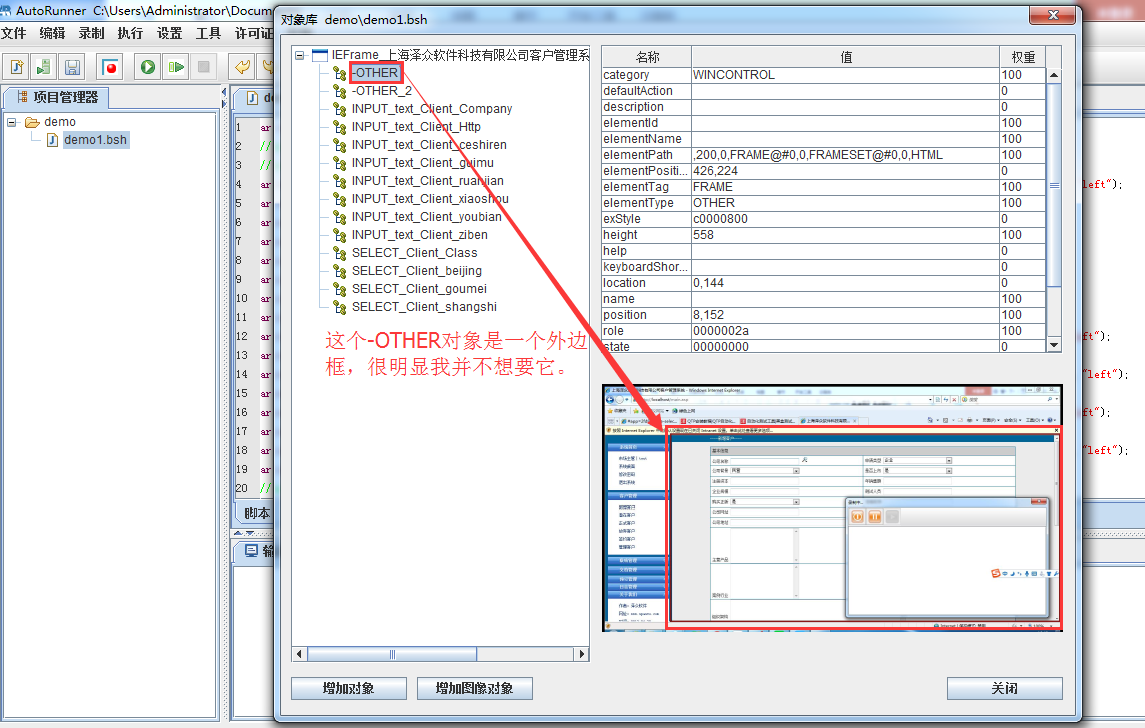Open the 录制 menu
This screenshot has height=728, width=1145.
click(91, 33)
